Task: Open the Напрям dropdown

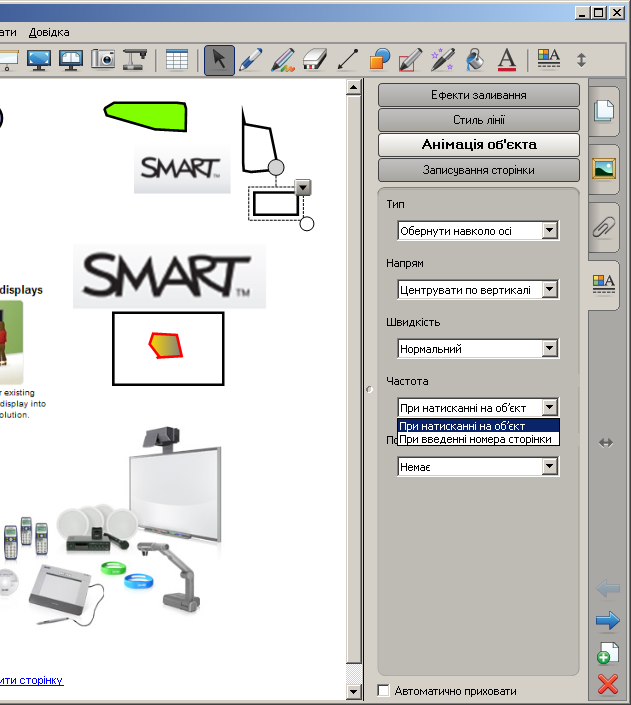Action: pyautogui.click(x=478, y=290)
